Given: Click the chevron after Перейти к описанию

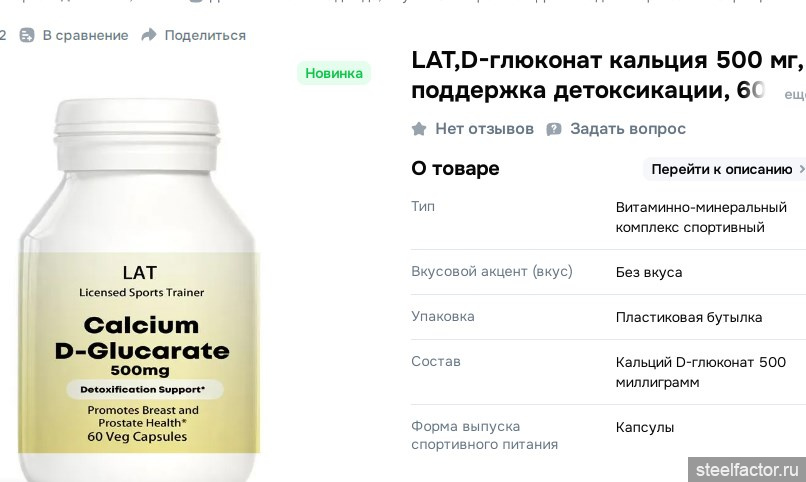Looking at the screenshot, I should pyautogui.click(x=801, y=169).
